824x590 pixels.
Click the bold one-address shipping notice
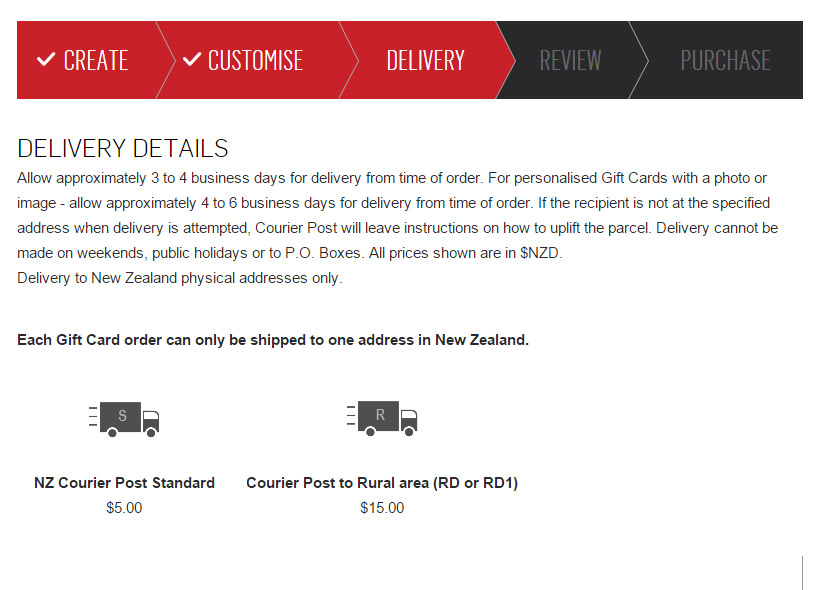pos(273,340)
